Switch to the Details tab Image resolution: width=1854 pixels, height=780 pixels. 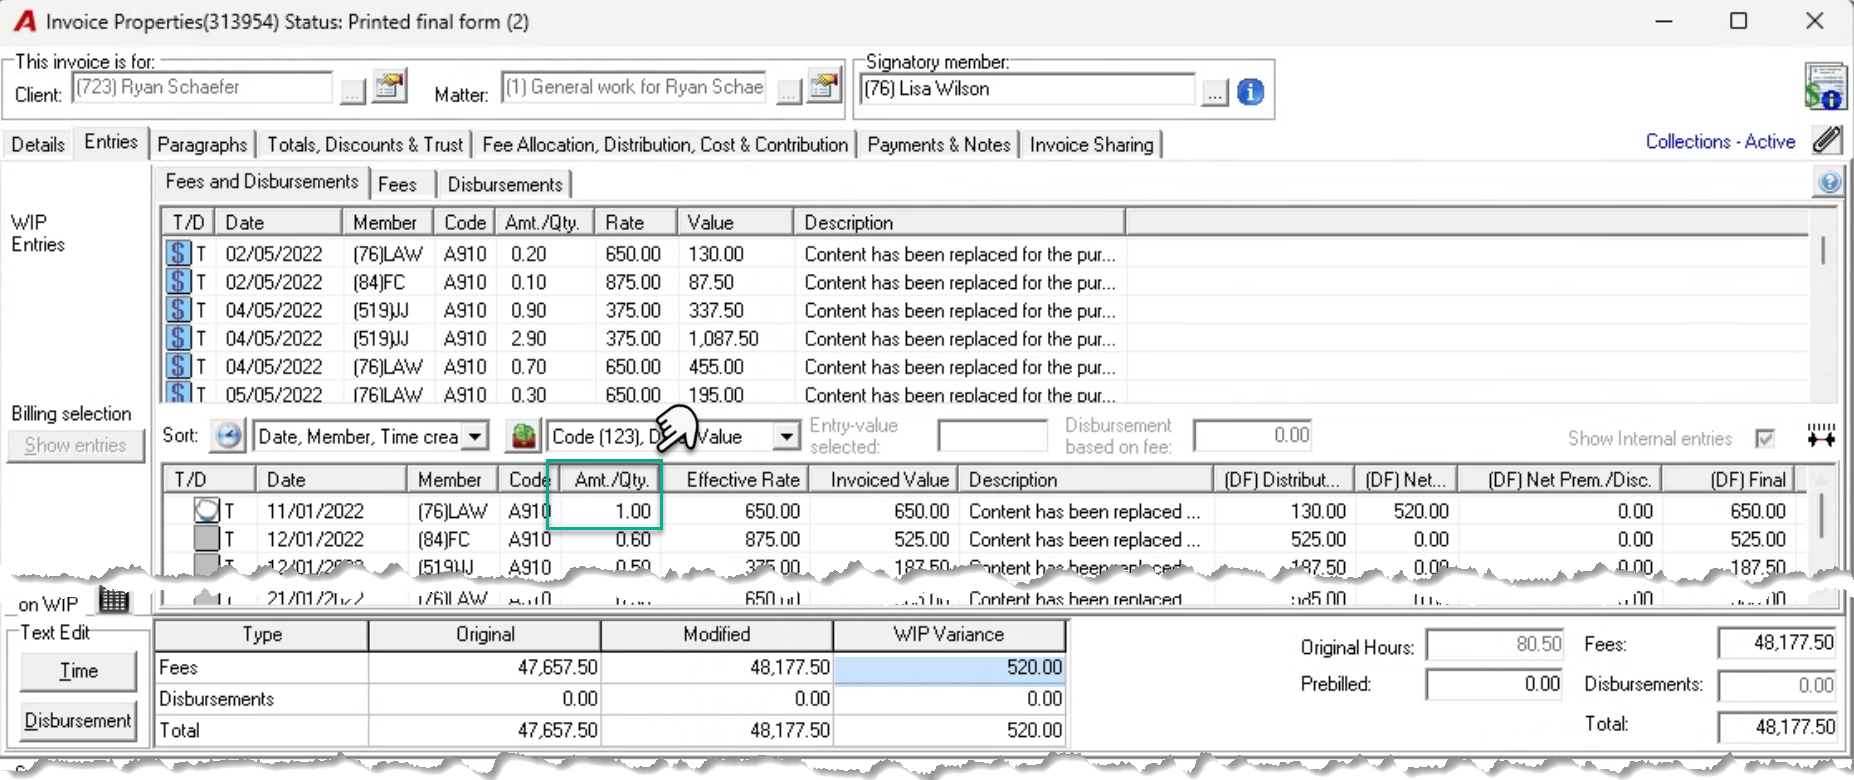coord(38,144)
